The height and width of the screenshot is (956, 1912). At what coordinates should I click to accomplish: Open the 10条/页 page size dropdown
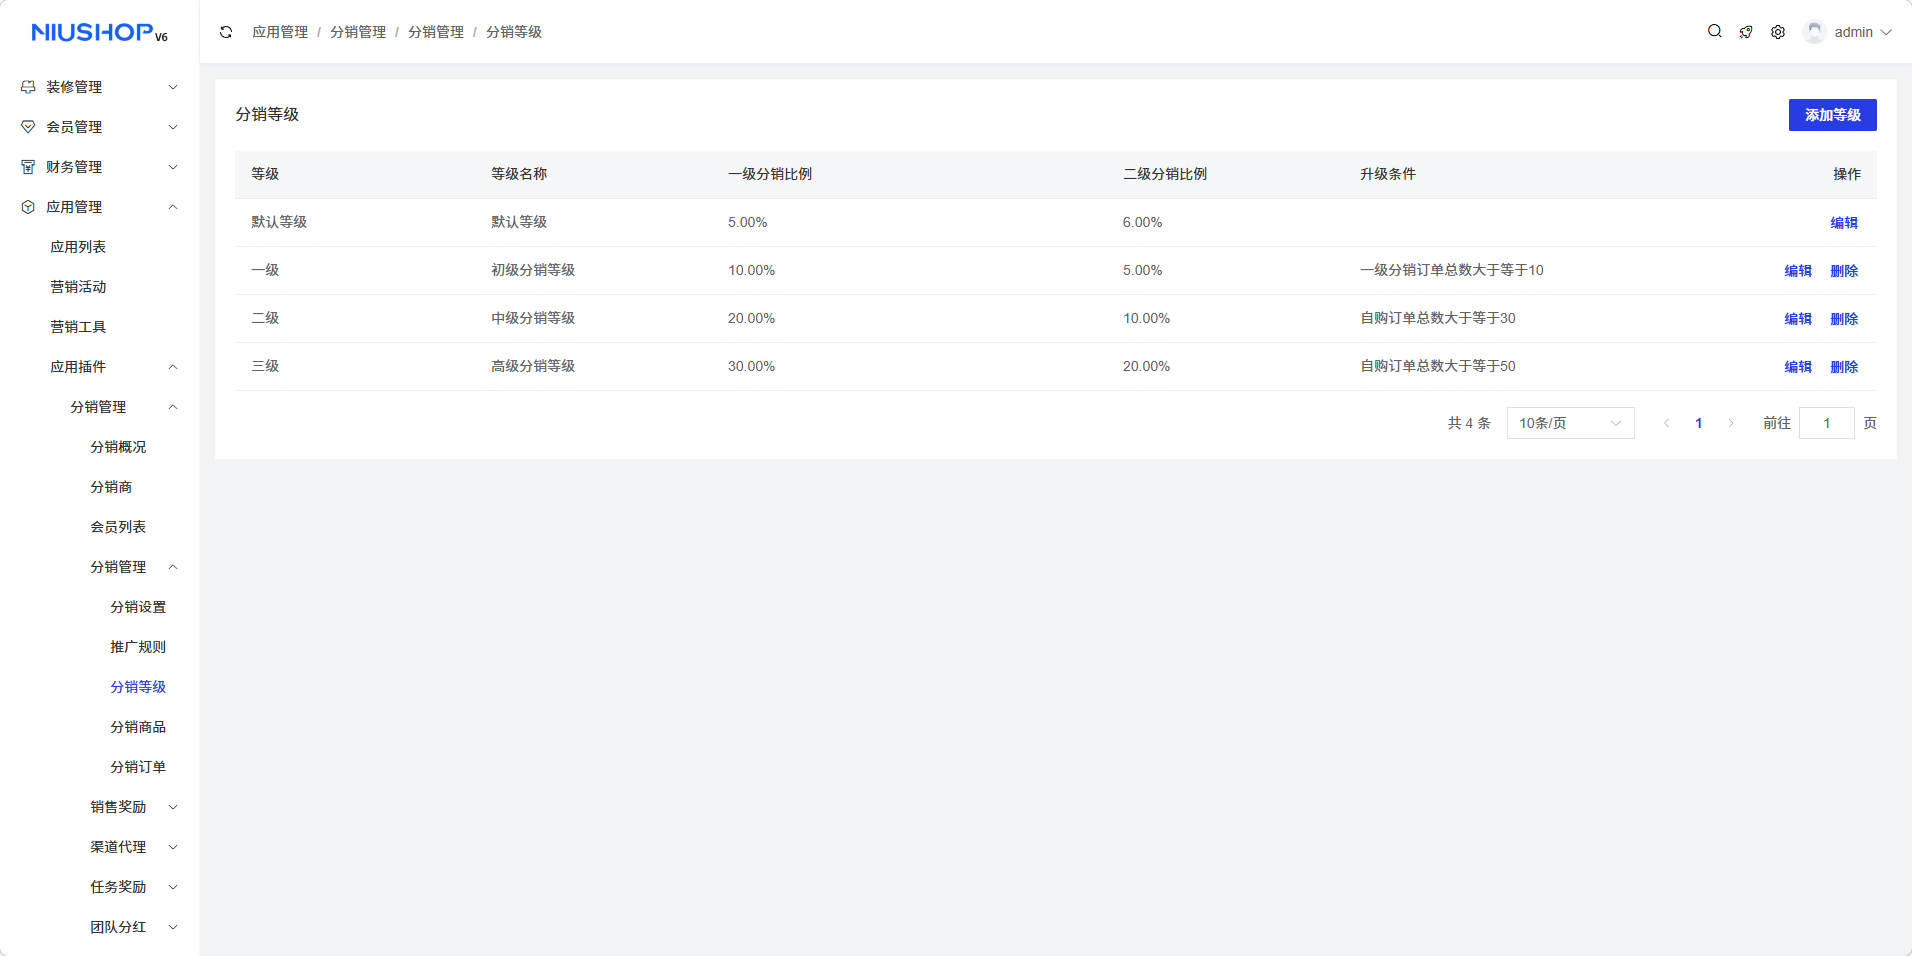coord(1570,423)
